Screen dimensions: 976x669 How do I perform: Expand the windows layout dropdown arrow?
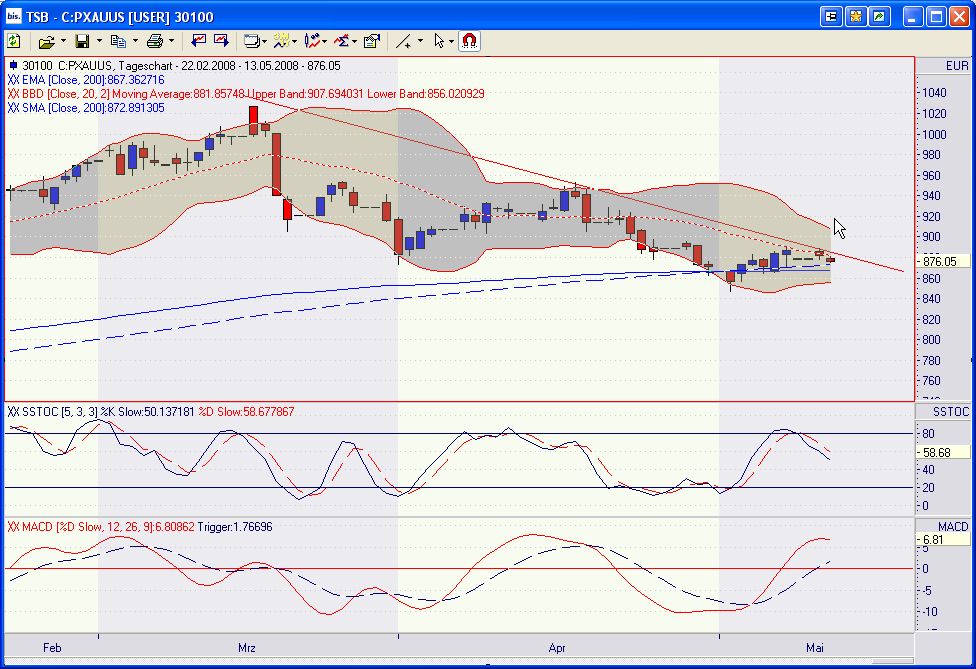(x=265, y=42)
